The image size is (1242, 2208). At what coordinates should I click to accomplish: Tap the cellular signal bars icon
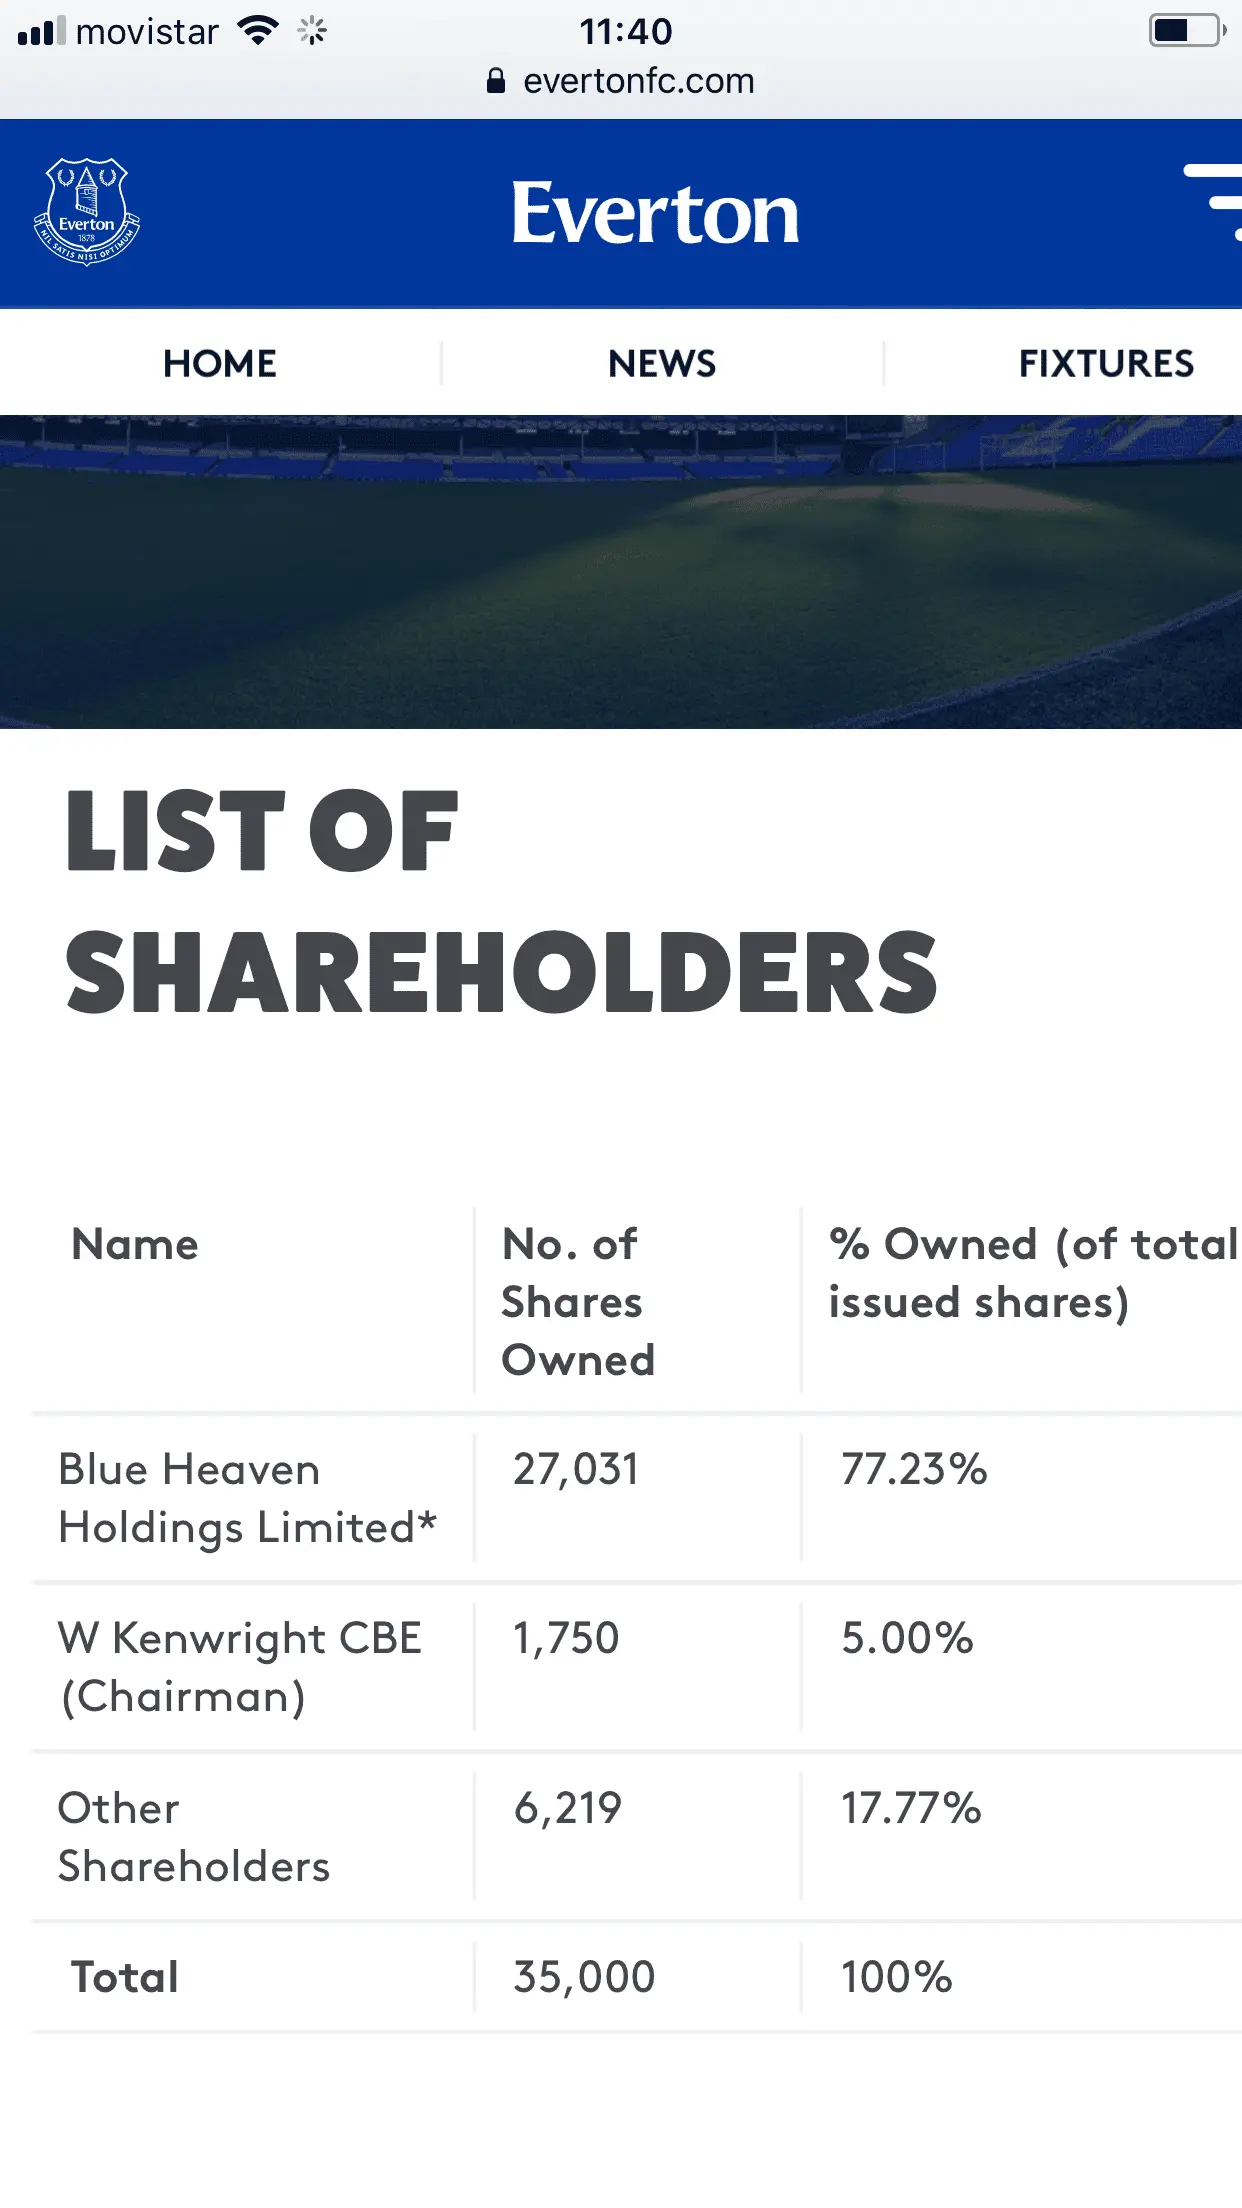click(41, 31)
